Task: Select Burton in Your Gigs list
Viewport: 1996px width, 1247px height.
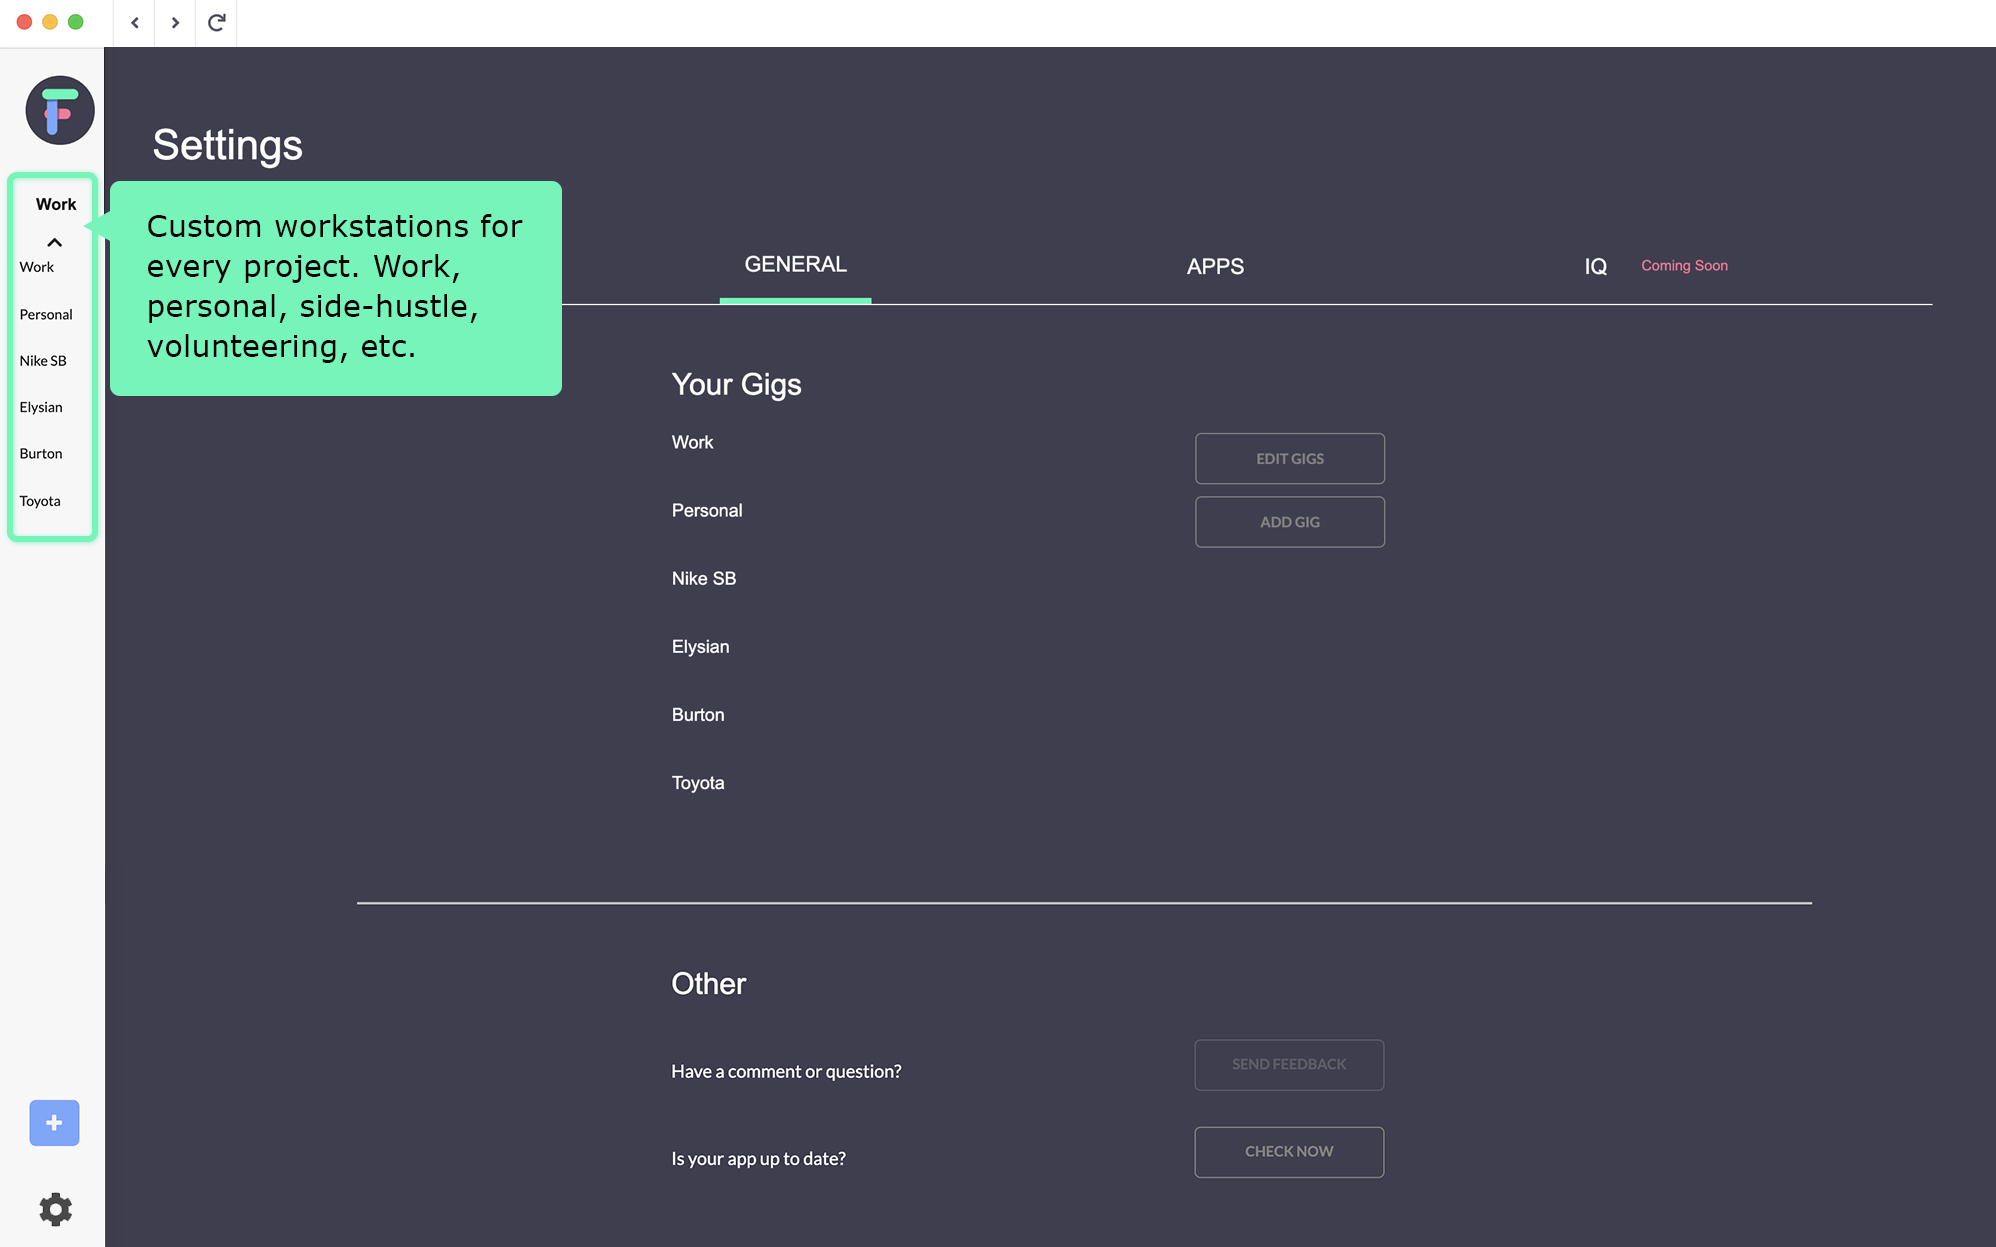Action: click(x=698, y=715)
